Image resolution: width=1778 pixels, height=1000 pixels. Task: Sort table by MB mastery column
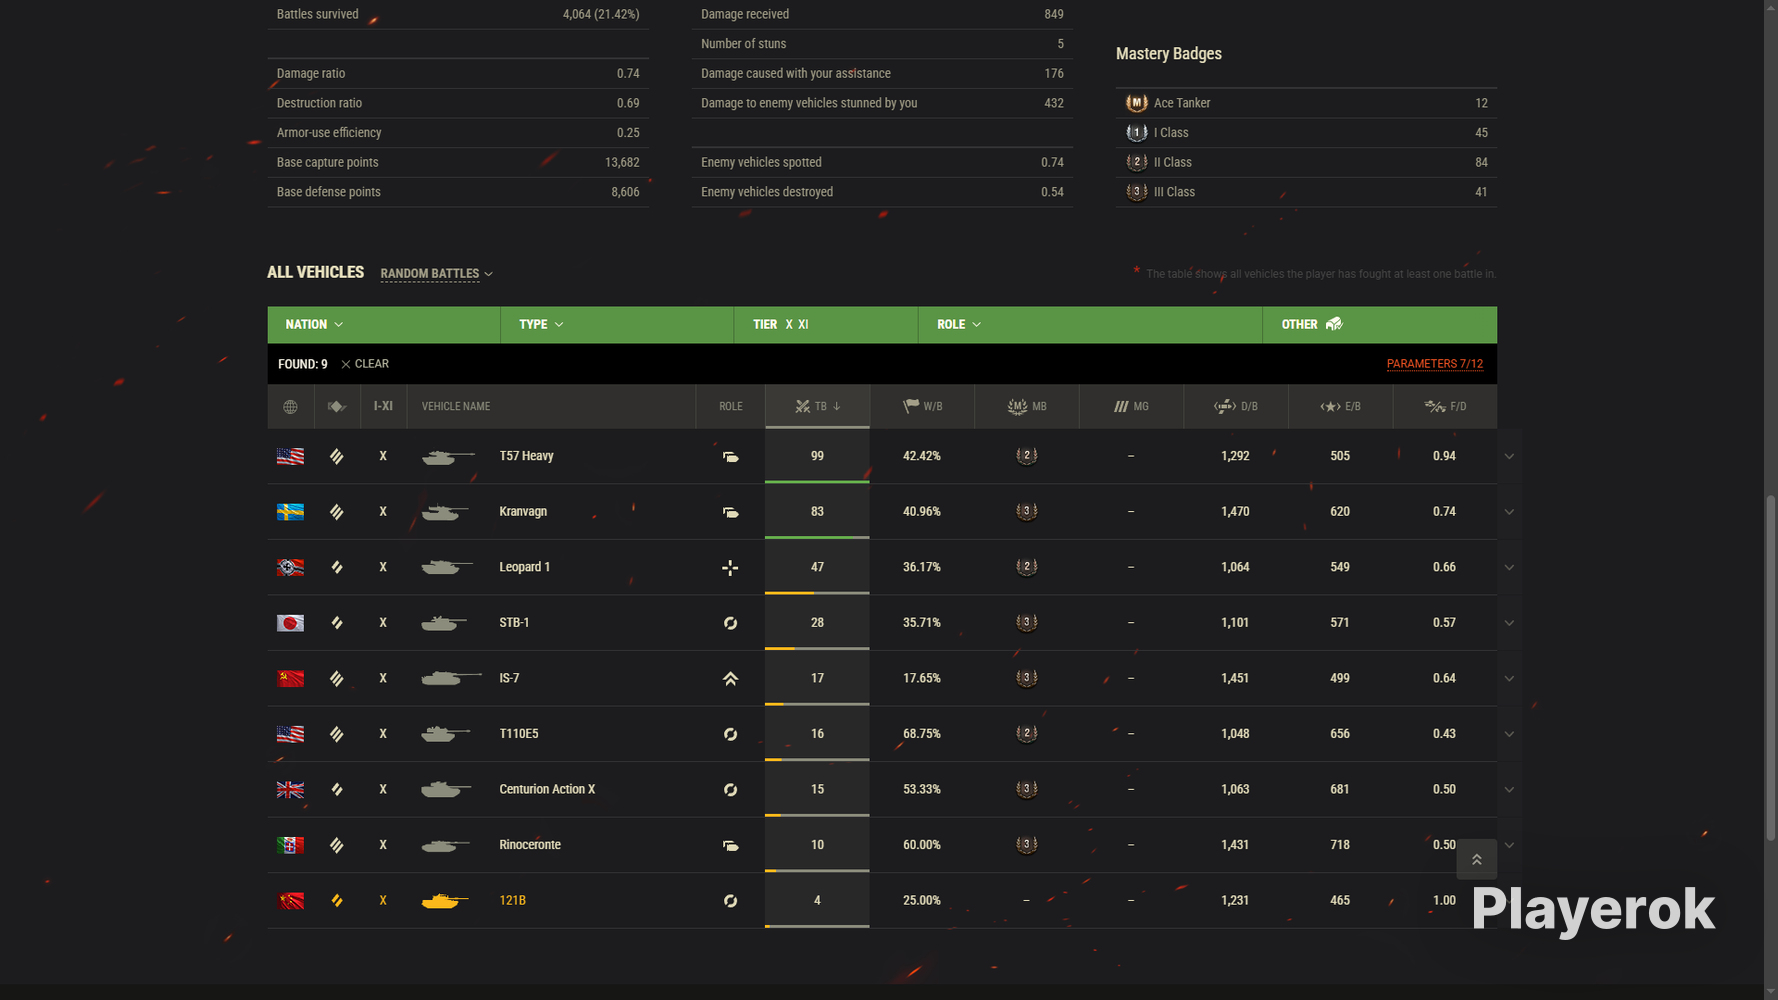1026,407
